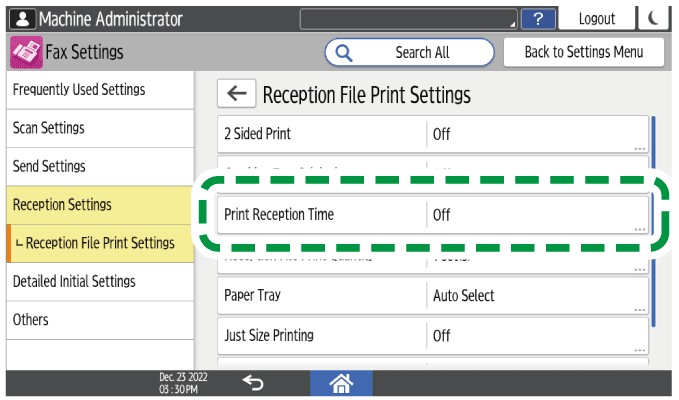Click Back to Settings Menu button
679x400 pixels.
pos(584,52)
